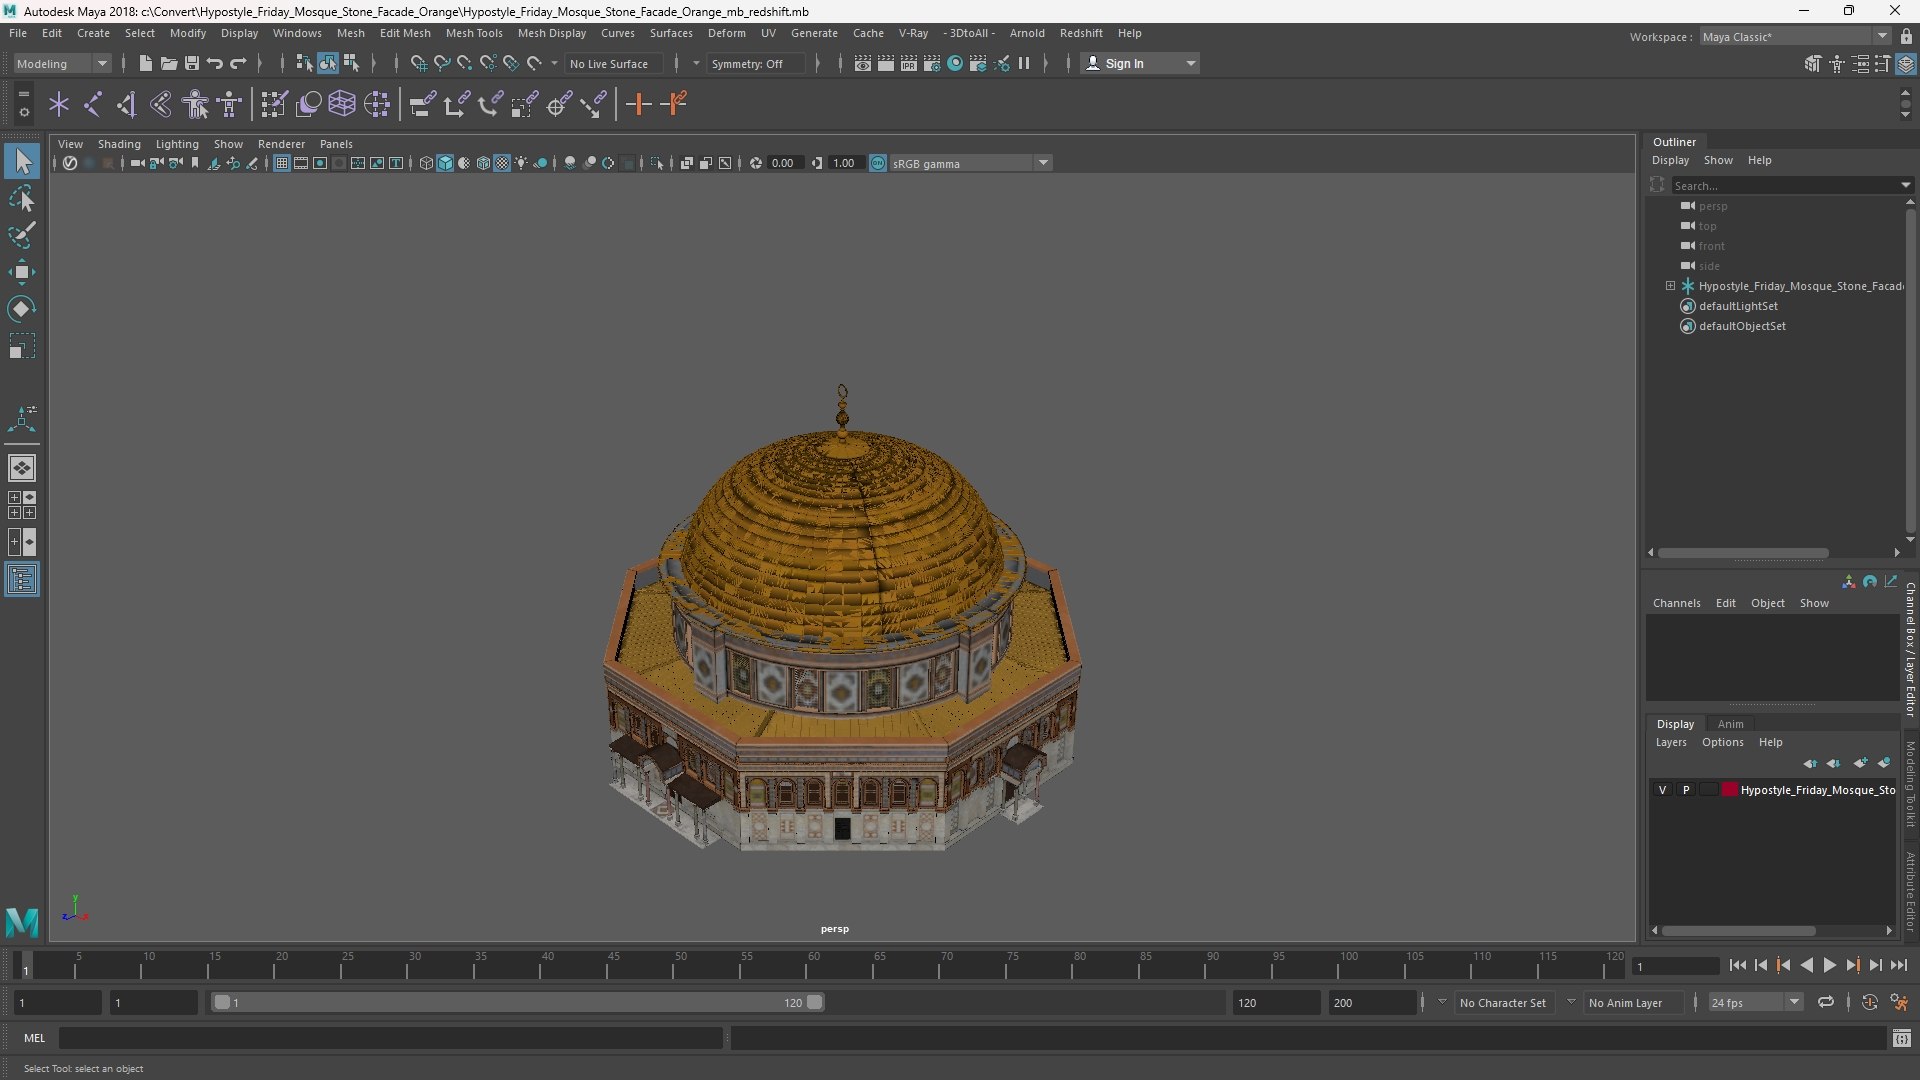Switch to single perspective pane layout
Viewport: 1920px width, 1080px height.
22,468
